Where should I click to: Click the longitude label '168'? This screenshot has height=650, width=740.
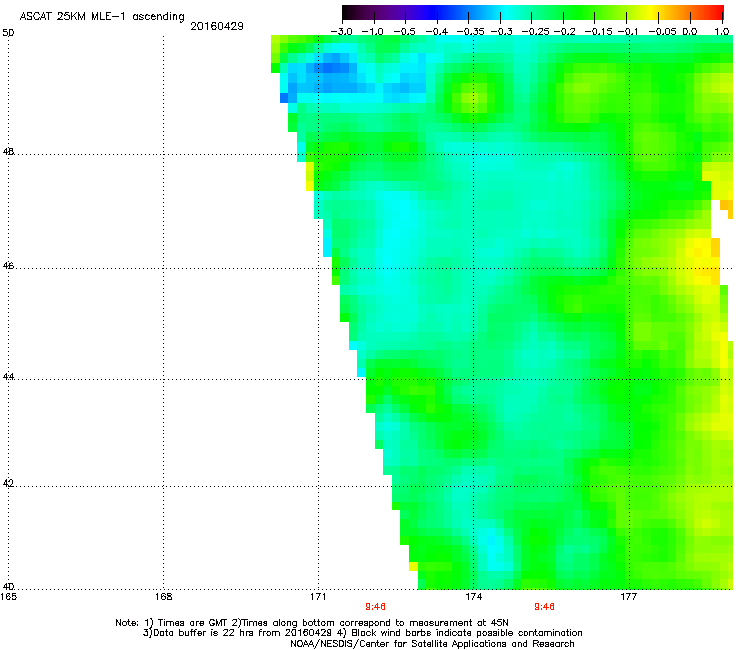[163, 597]
